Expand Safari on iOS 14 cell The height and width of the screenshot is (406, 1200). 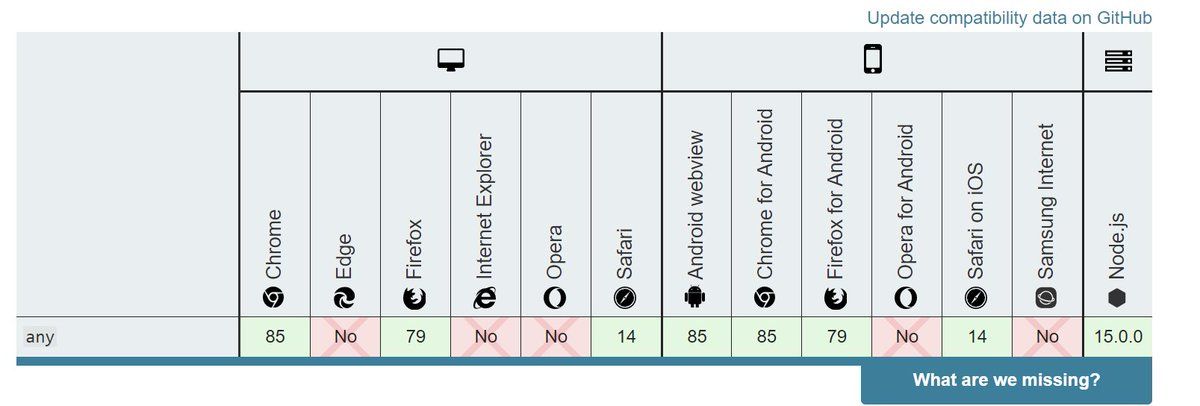coord(977,337)
